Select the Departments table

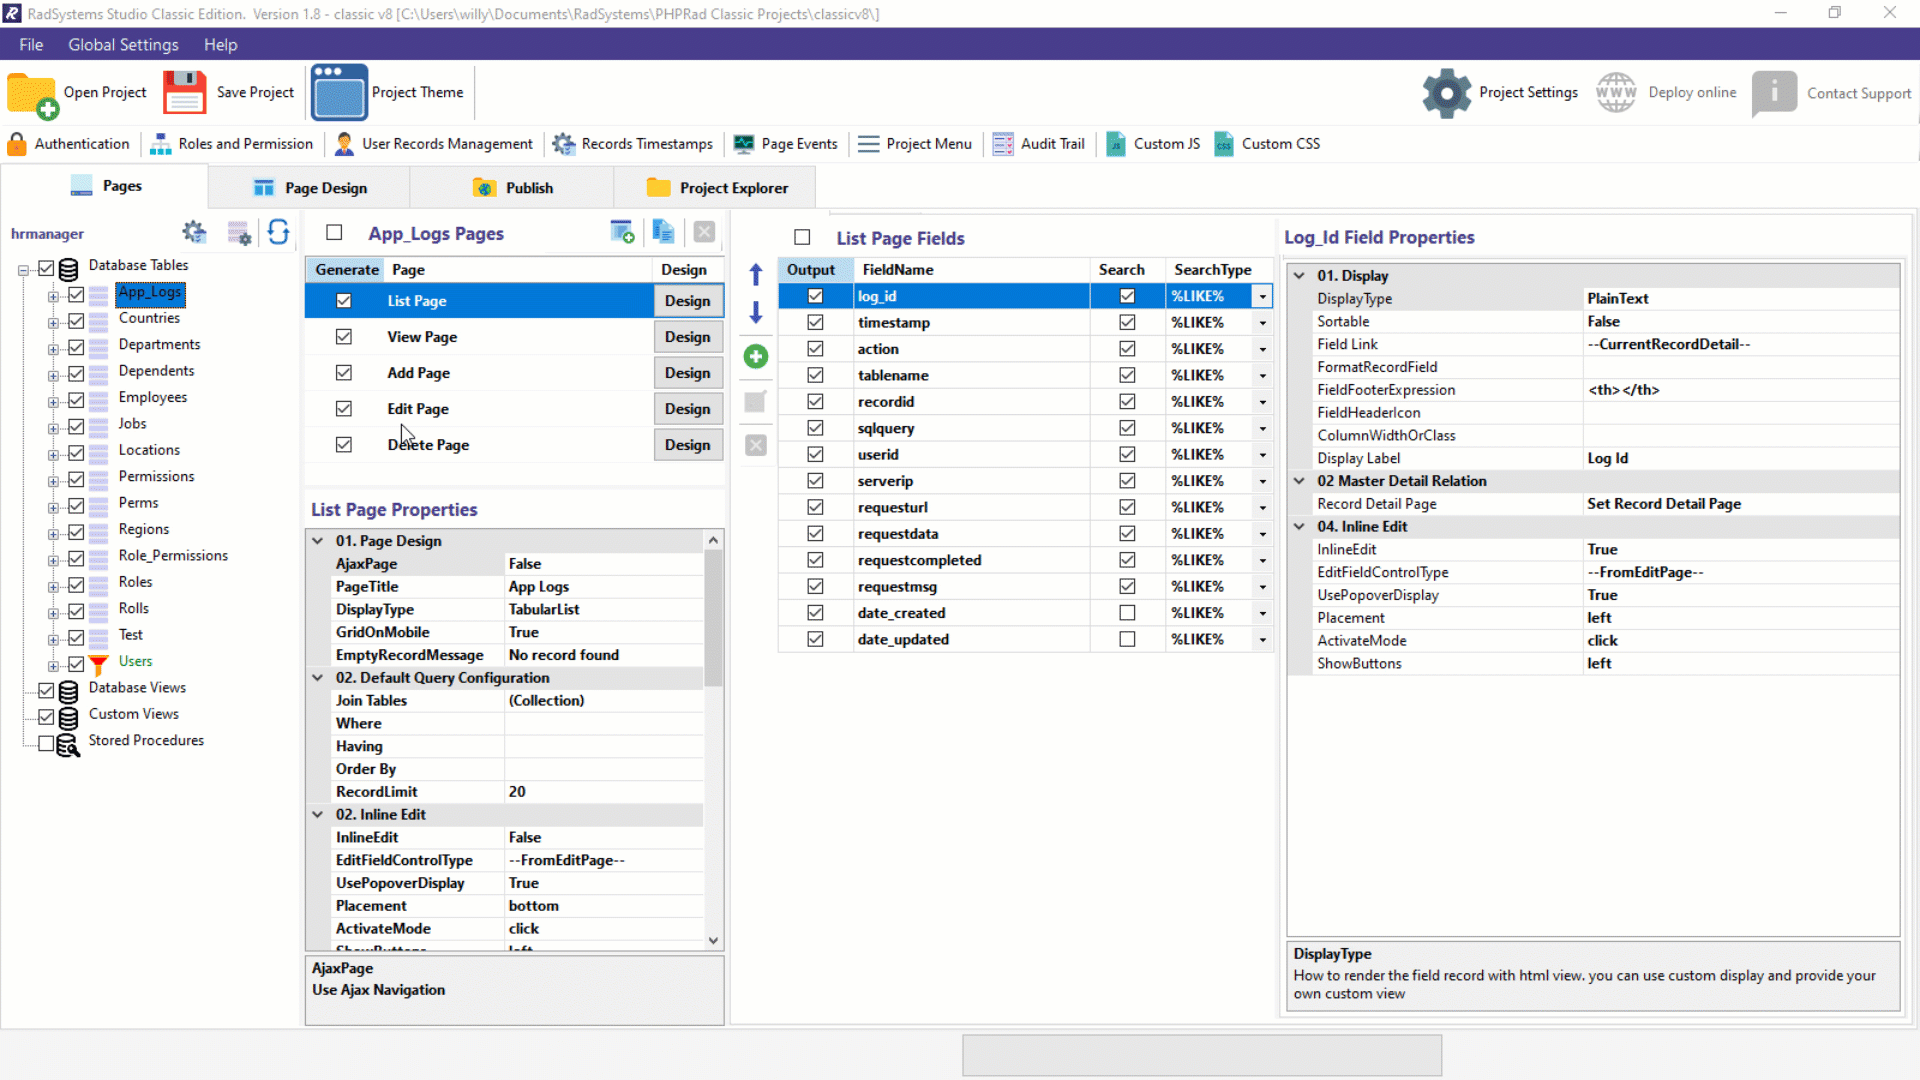pos(159,344)
